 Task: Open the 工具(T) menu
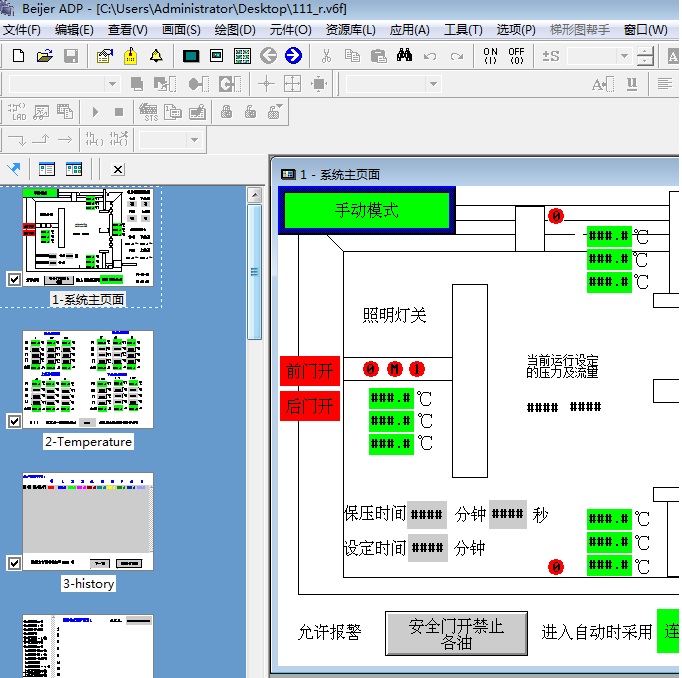[463, 30]
